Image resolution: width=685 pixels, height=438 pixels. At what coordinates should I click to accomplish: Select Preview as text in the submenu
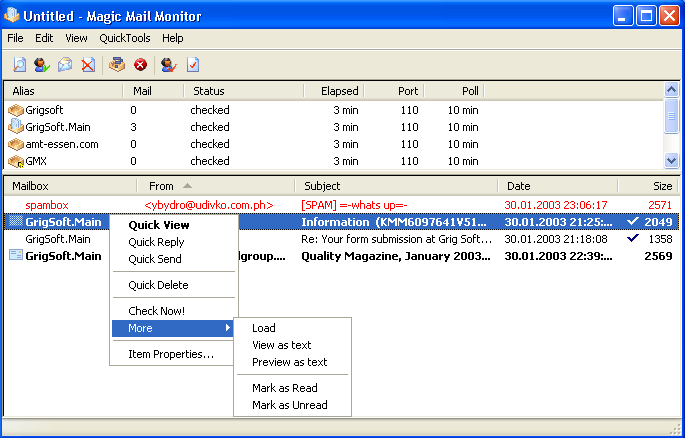(x=293, y=362)
